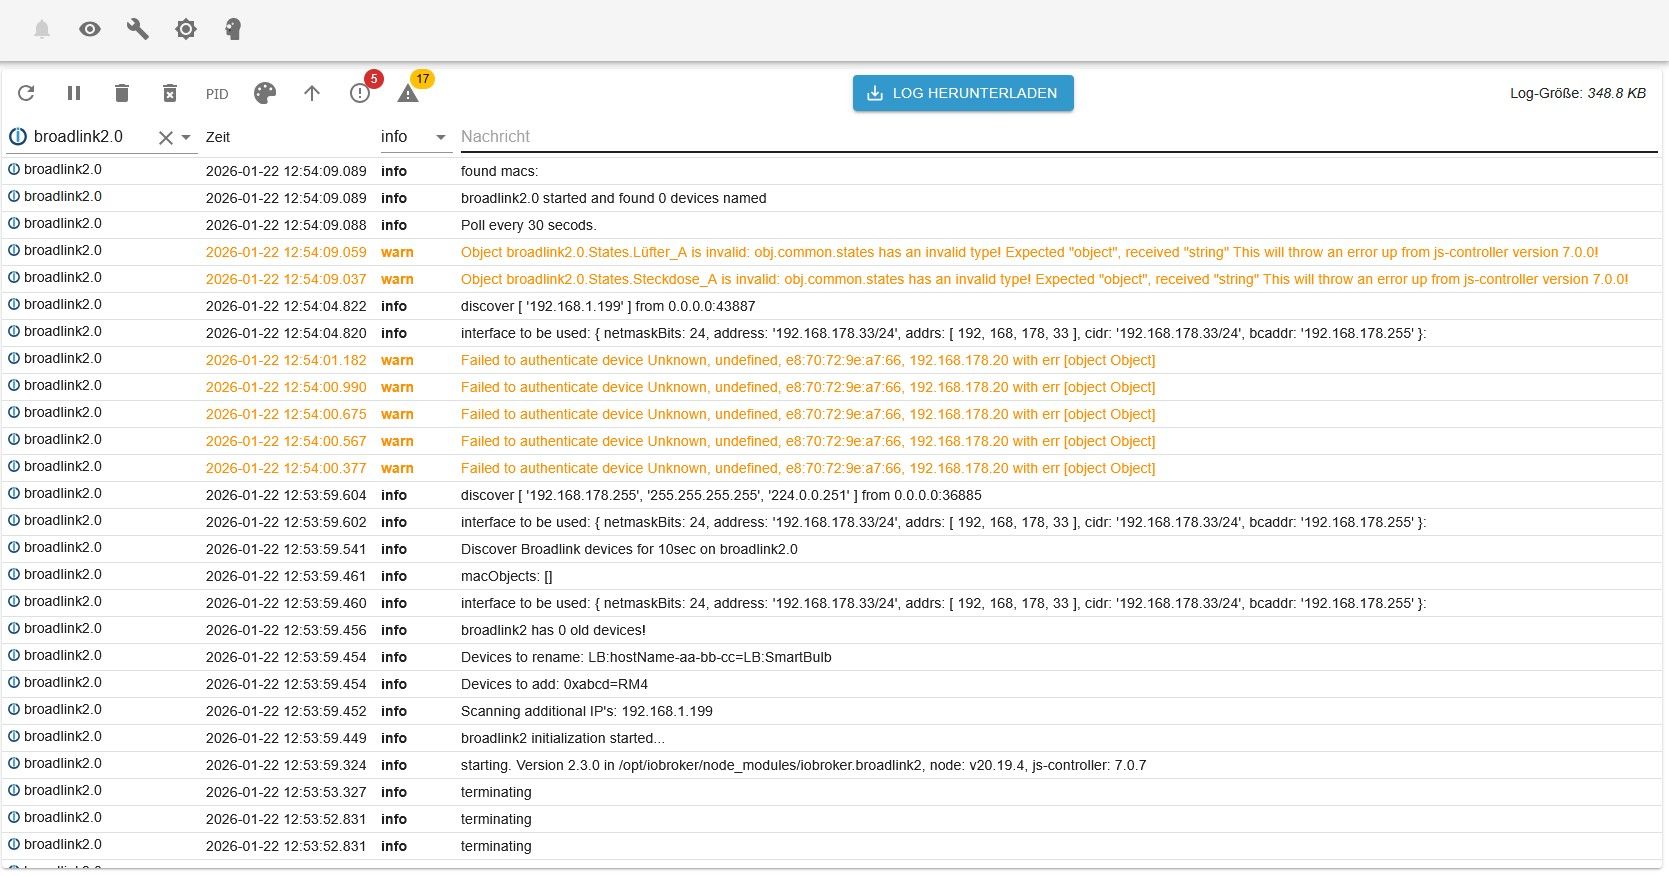
Task: Pause the live log output
Action: [x=74, y=93]
